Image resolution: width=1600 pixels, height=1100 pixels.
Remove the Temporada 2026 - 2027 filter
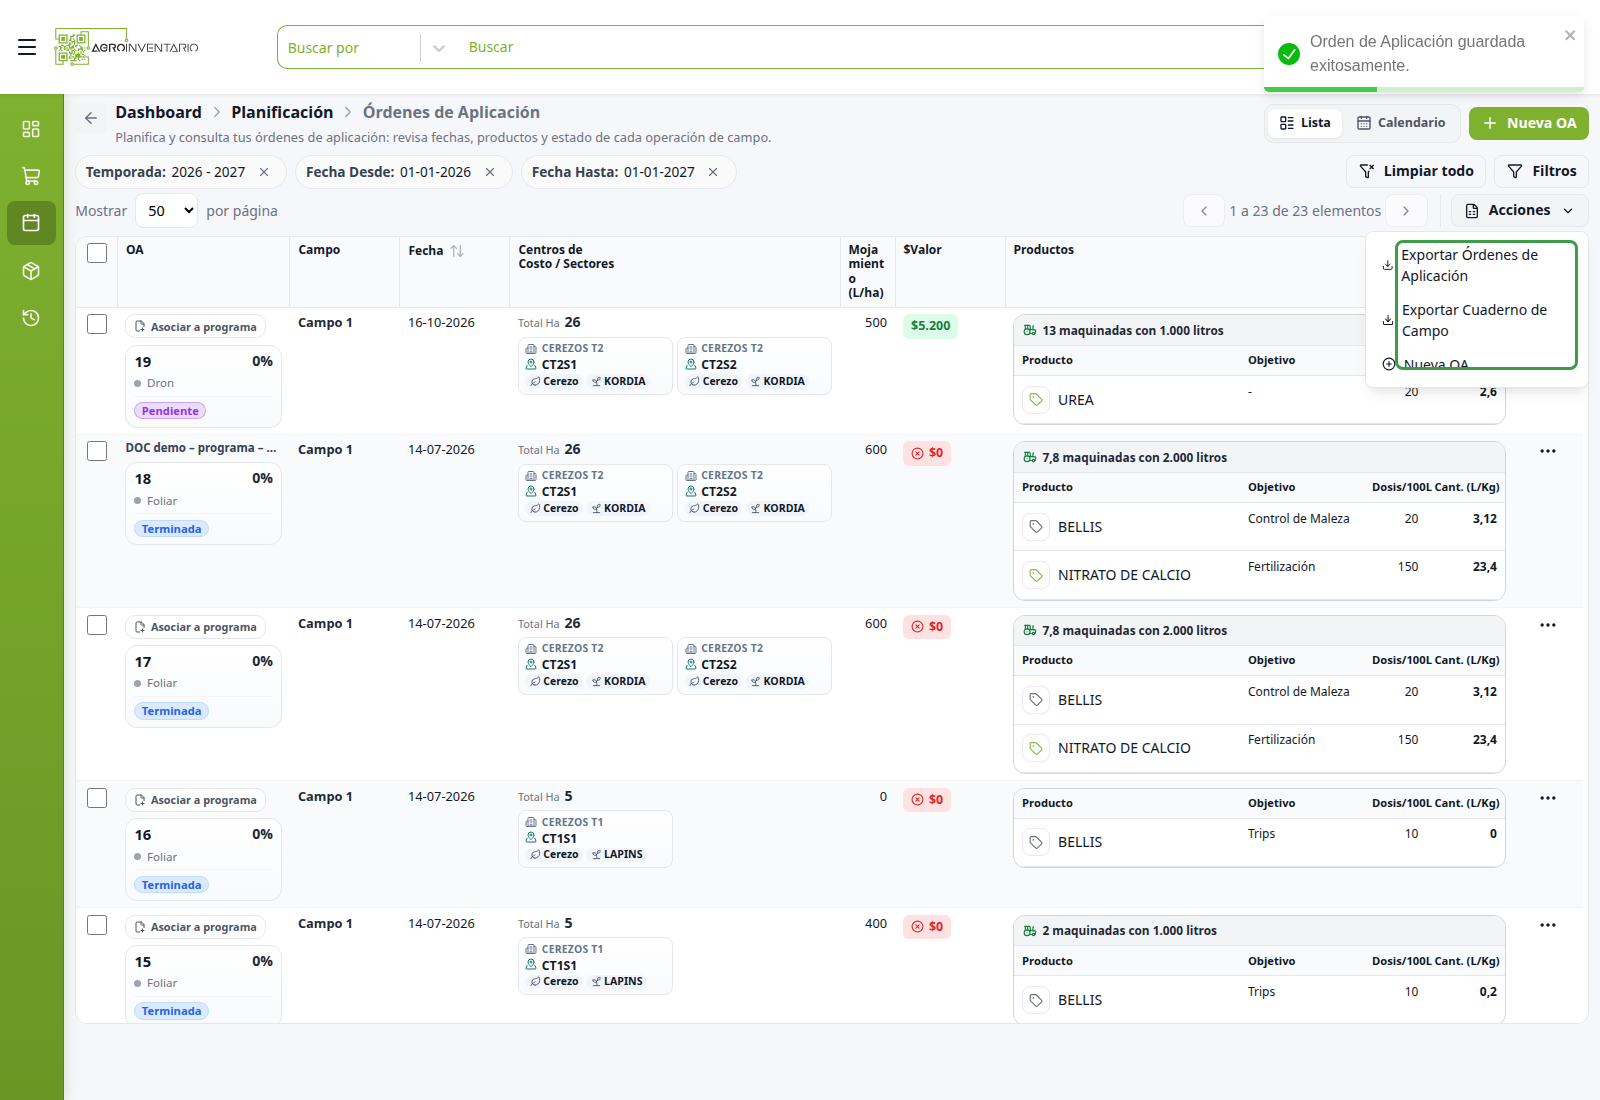tap(264, 172)
